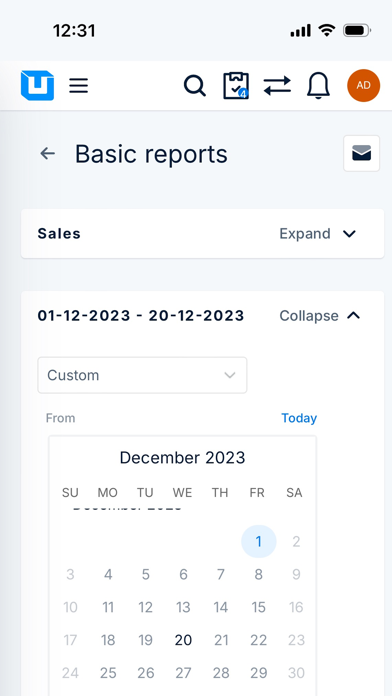
Task: Select December 7 in the calendar
Action: click(x=221, y=574)
